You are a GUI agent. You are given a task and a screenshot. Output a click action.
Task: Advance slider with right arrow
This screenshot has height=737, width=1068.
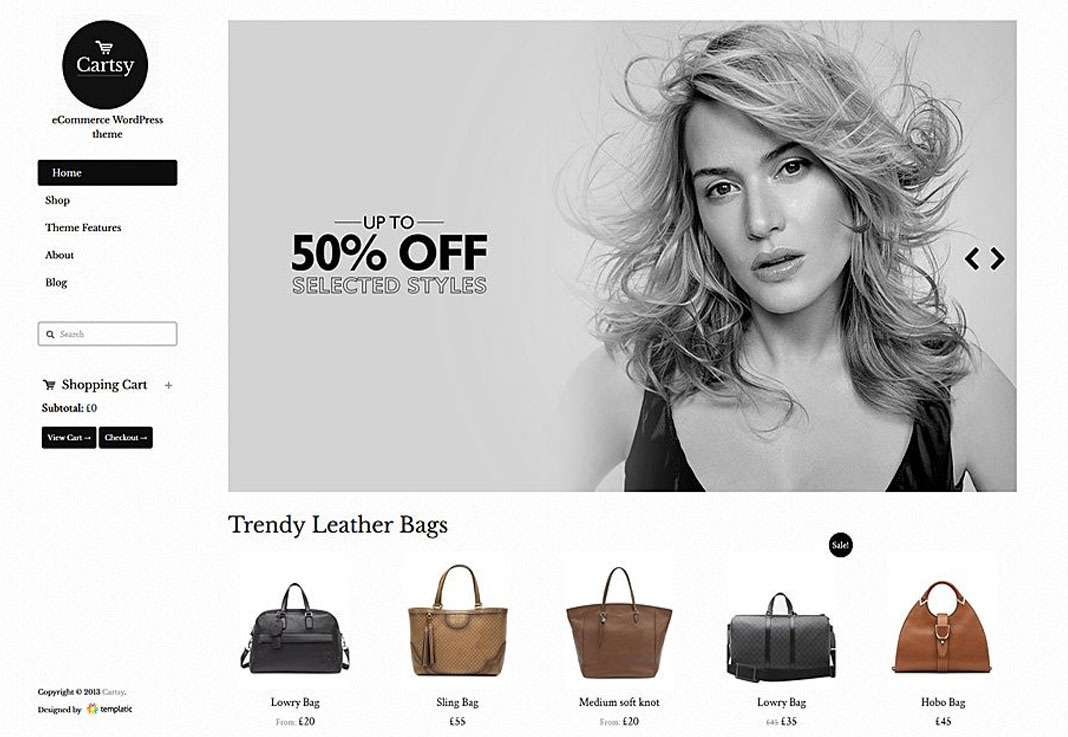[x=997, y=258]
